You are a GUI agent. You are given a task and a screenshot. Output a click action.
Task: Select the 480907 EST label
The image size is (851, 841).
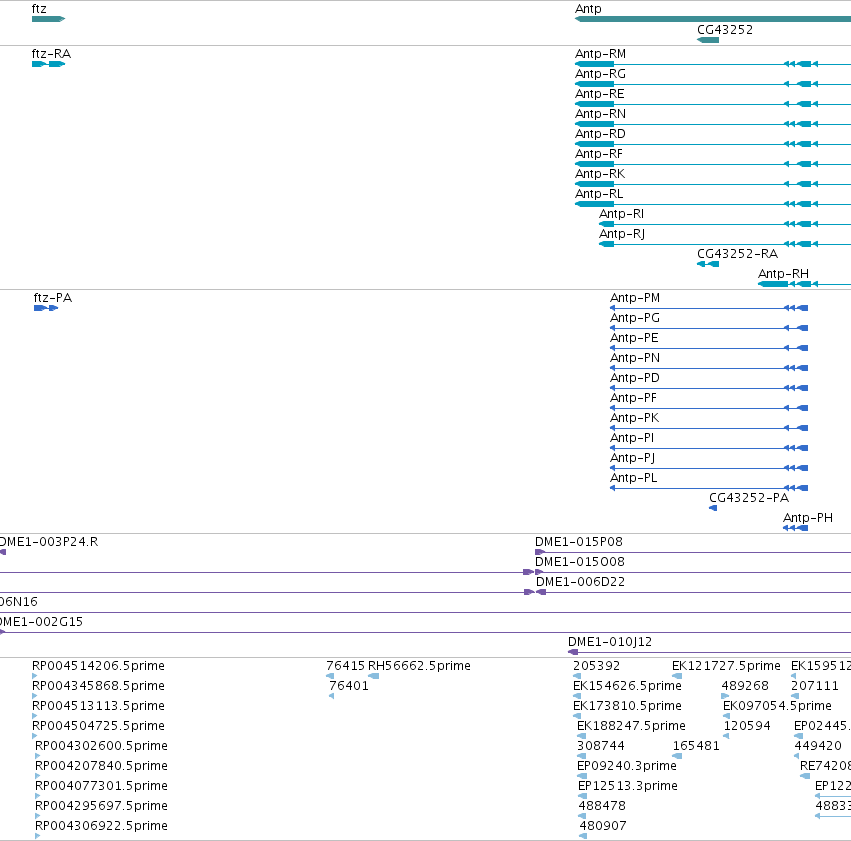tap(603, 826)
